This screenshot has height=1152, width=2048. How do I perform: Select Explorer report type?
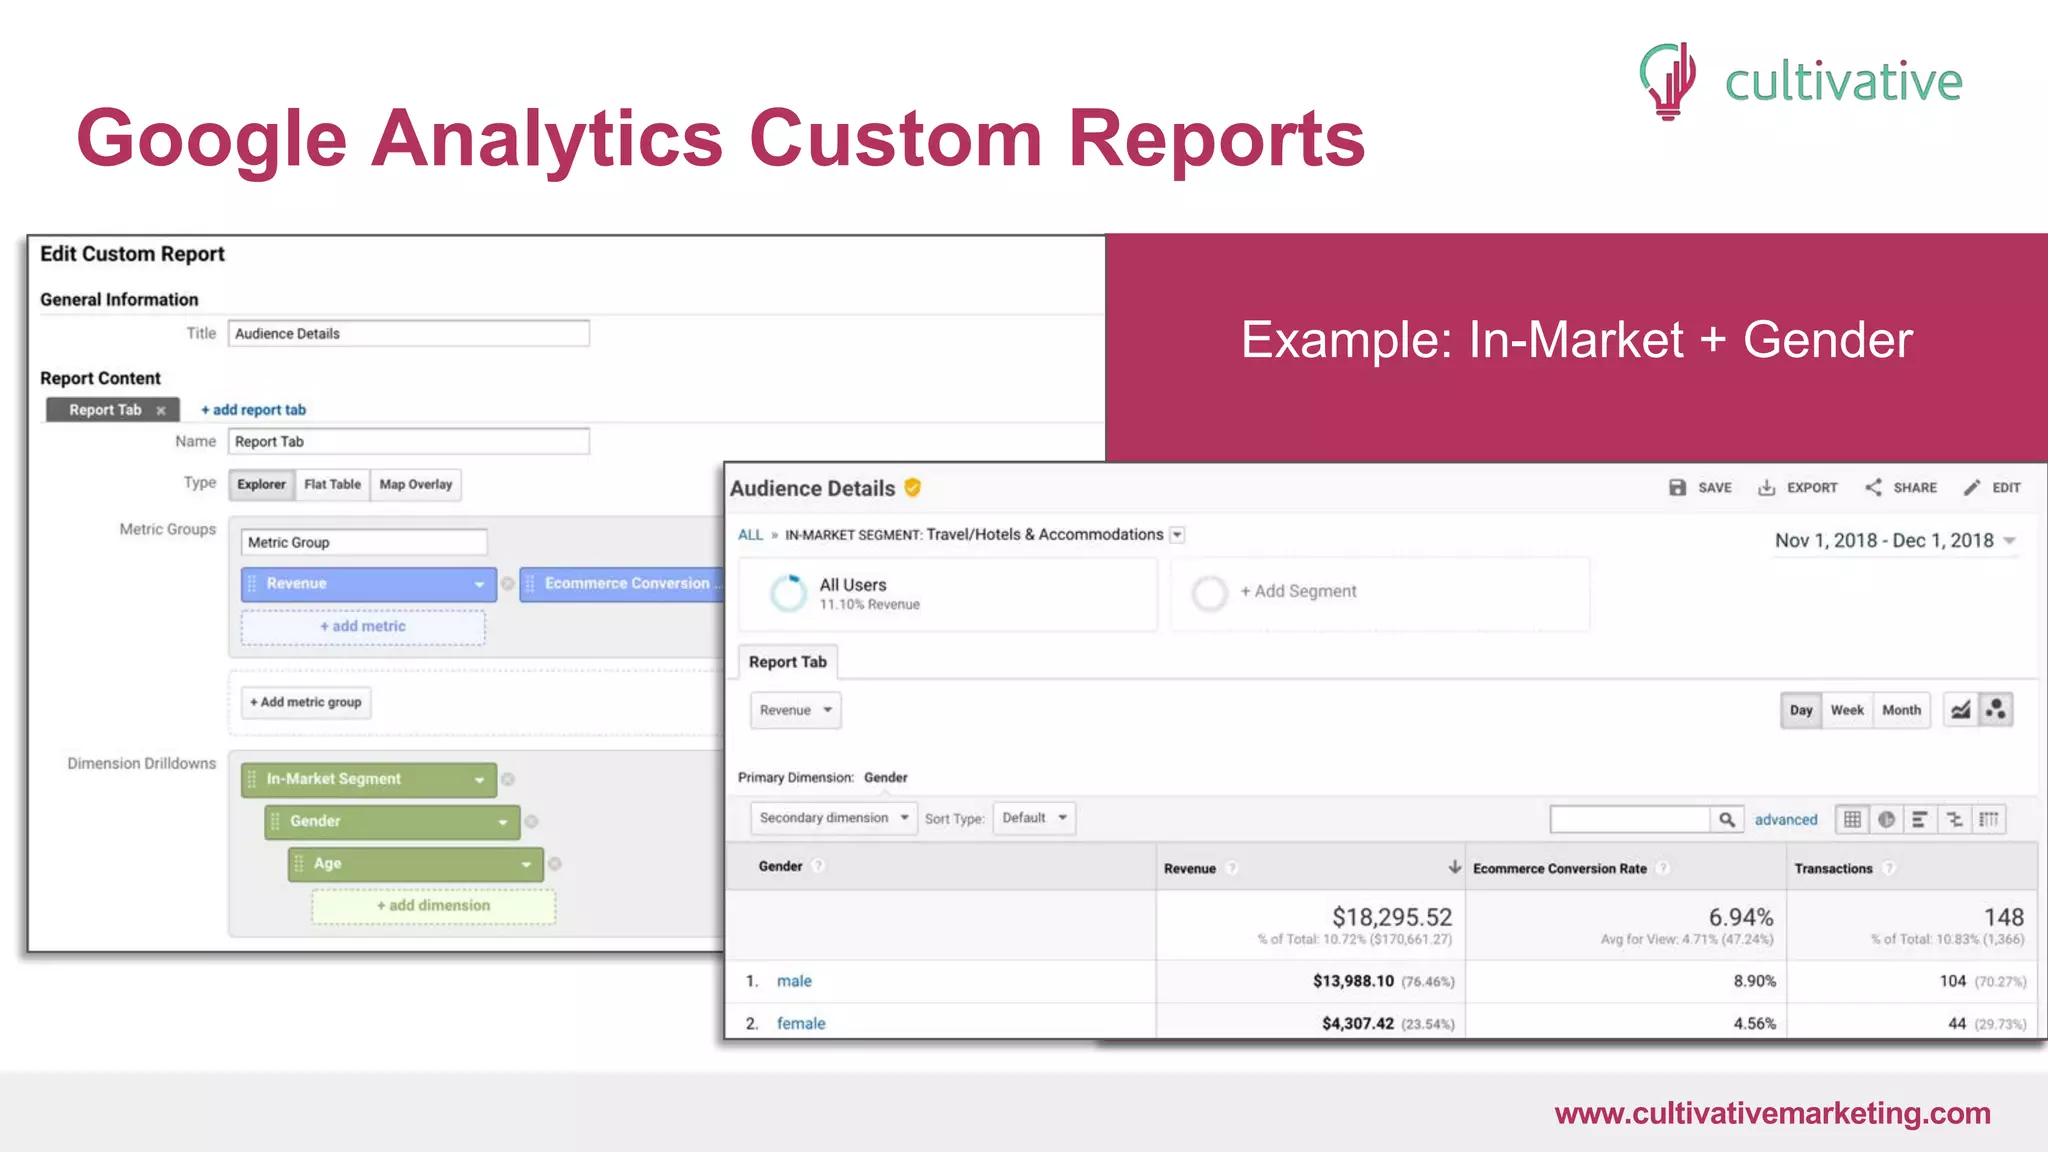pos(261,484)
